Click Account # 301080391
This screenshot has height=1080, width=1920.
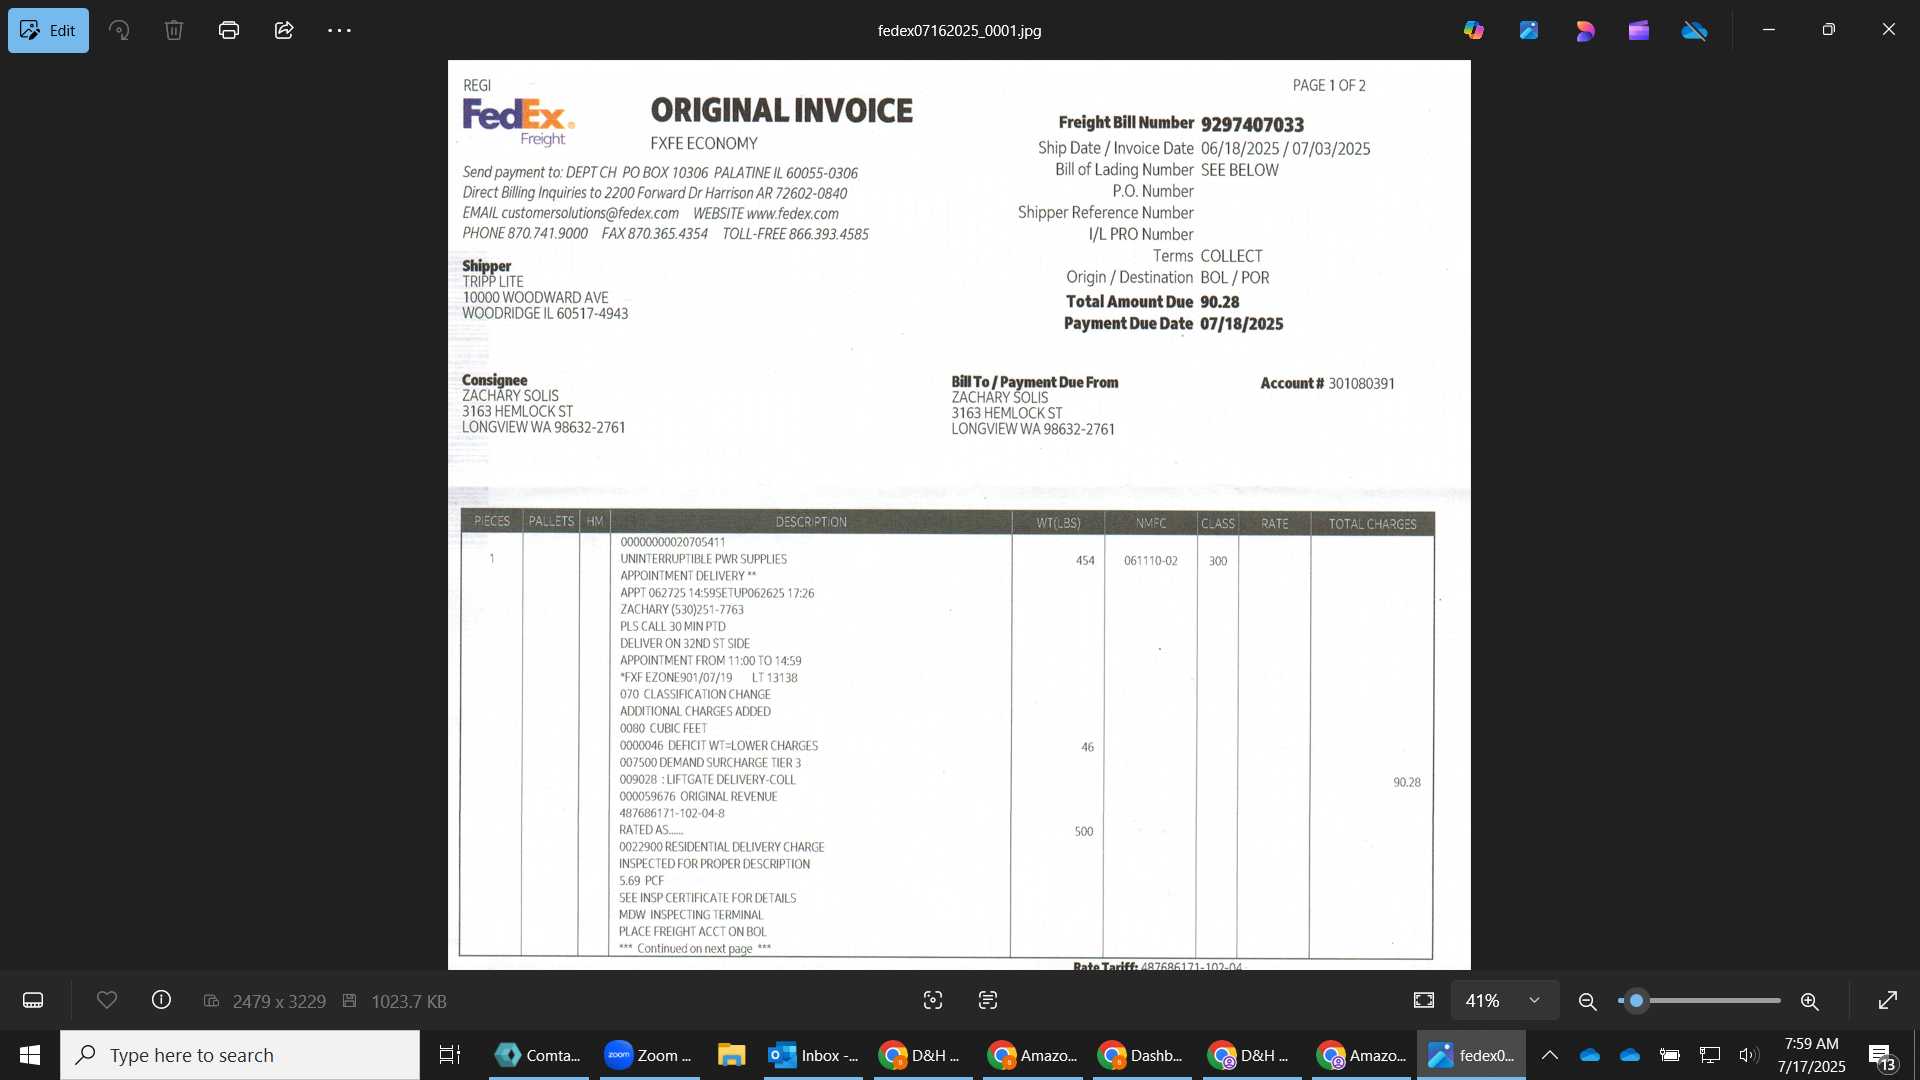coord(1327,384)
